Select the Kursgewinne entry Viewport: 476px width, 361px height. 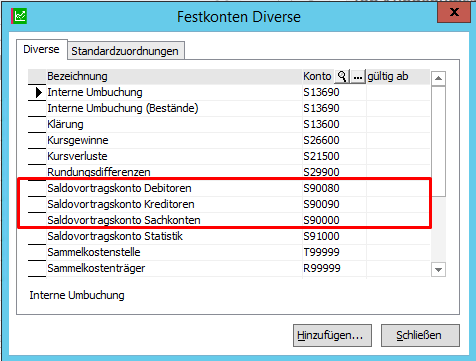click(x=78, y=140)
